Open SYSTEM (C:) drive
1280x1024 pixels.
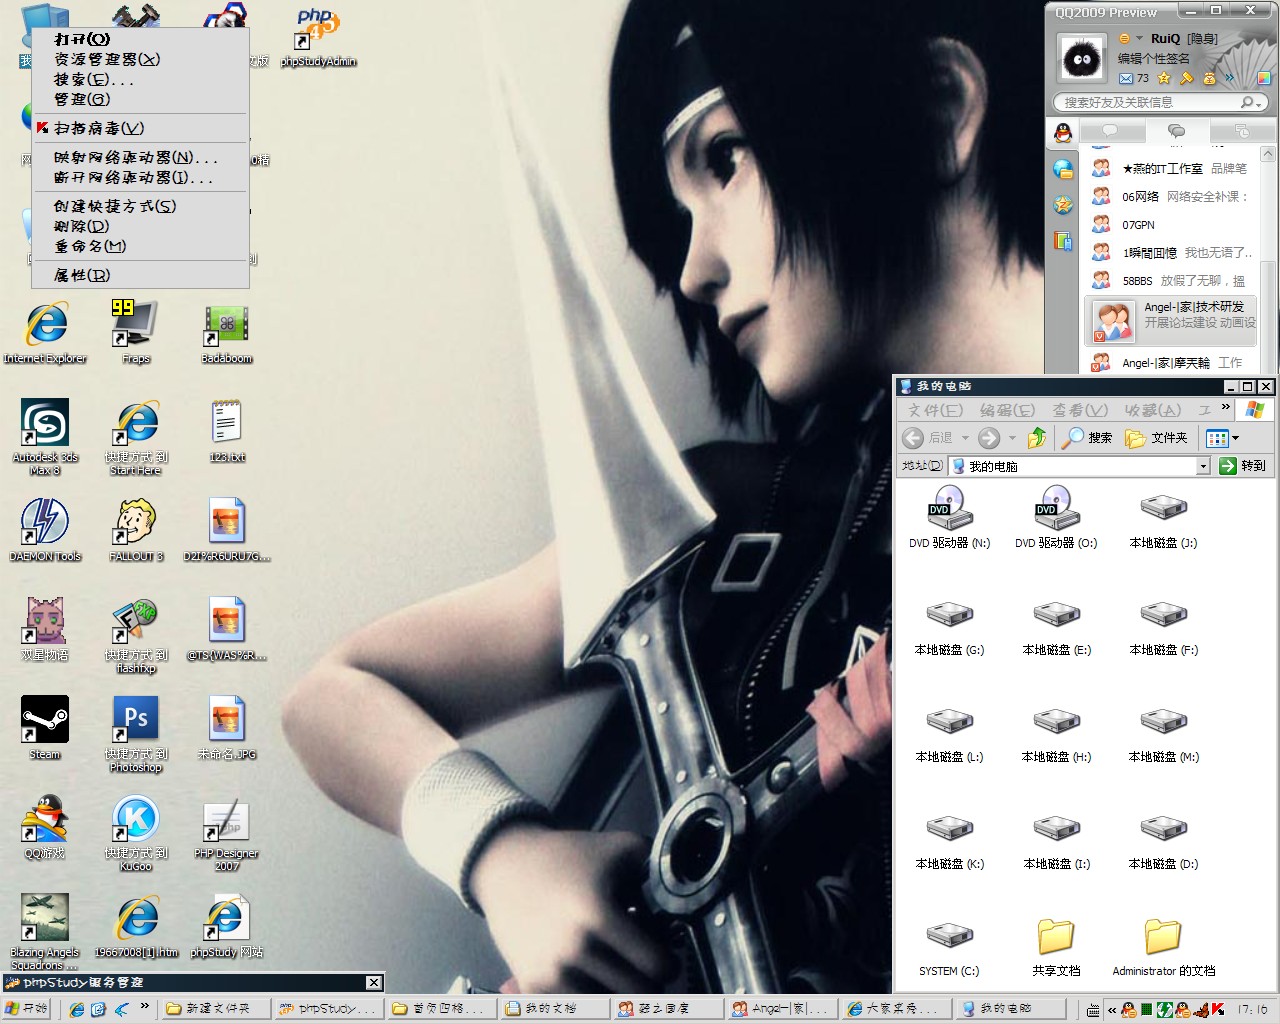pos(949,949)
